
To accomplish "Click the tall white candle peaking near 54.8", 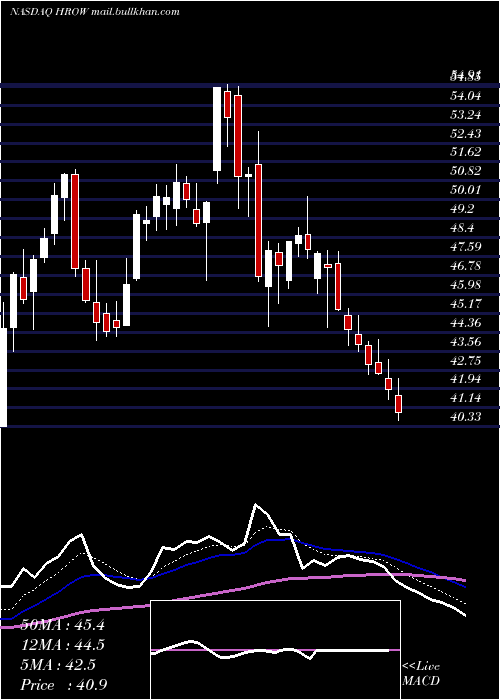I will click(x=217, y=129).
